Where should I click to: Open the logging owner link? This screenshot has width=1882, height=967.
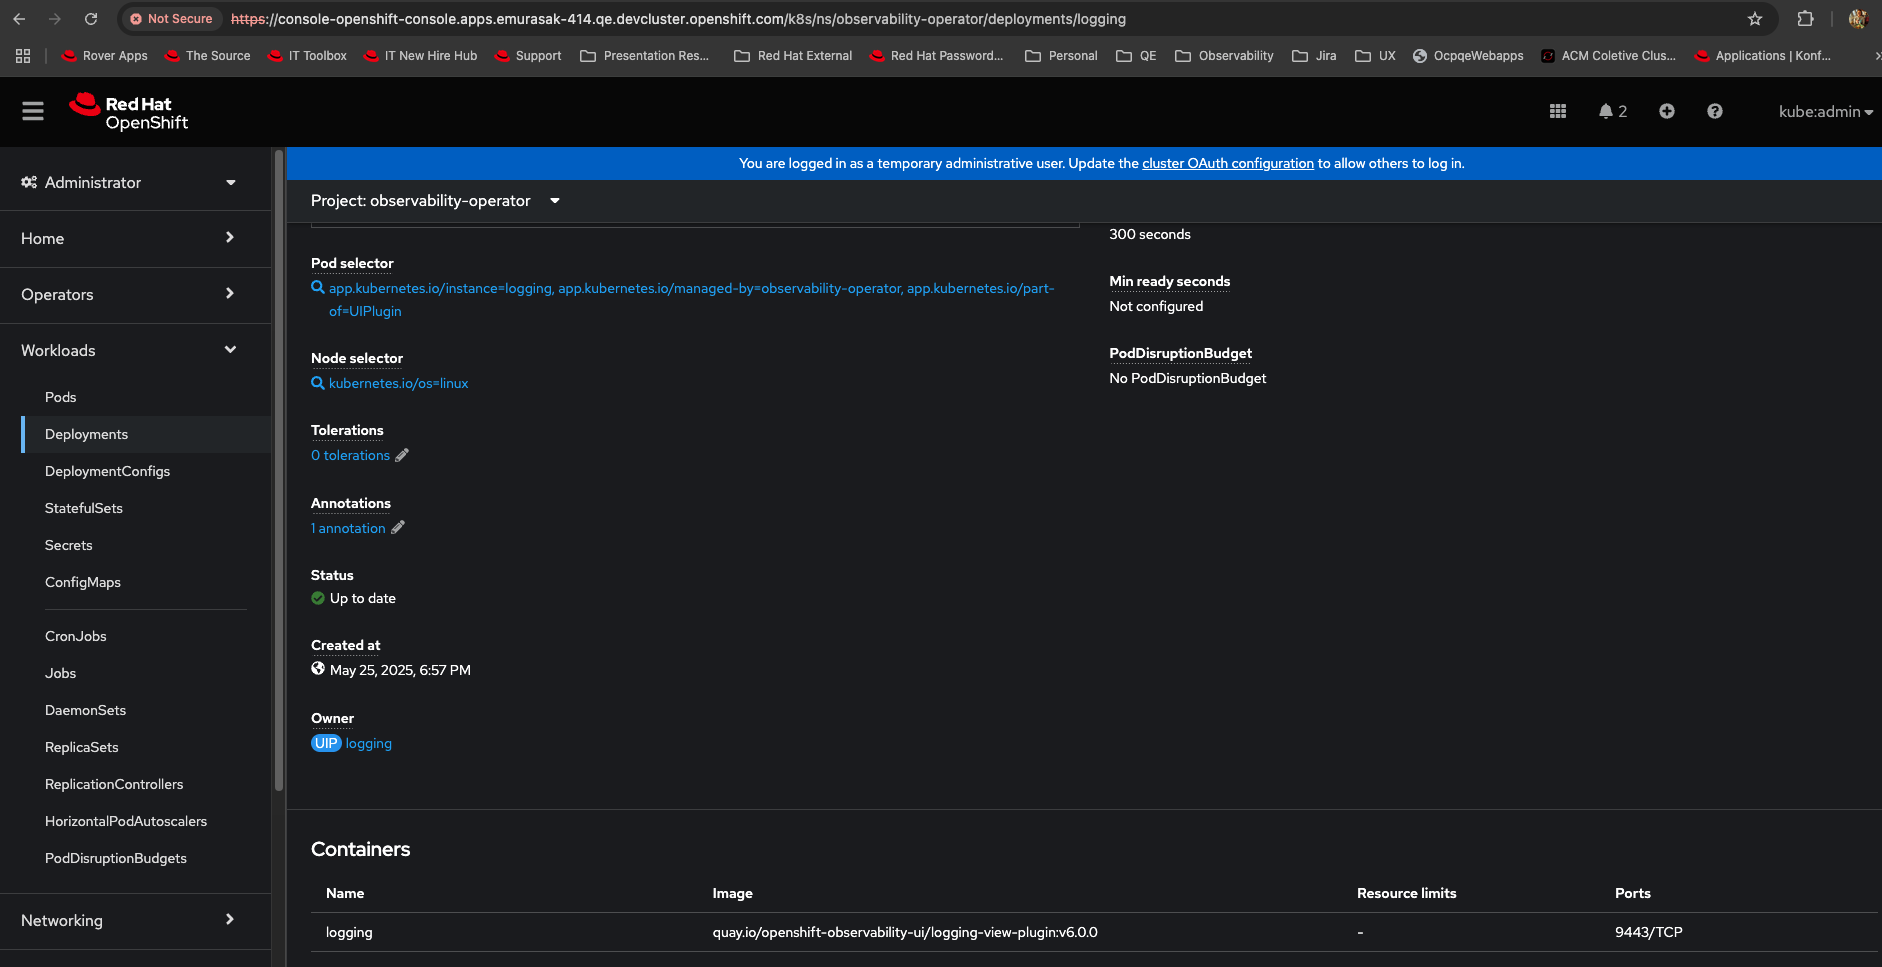tap(369, 743)
